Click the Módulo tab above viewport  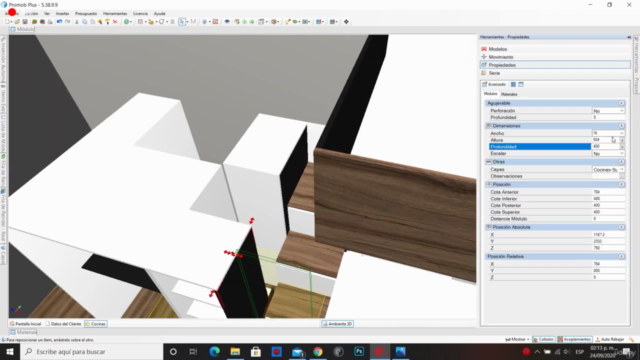pos(22,29)
